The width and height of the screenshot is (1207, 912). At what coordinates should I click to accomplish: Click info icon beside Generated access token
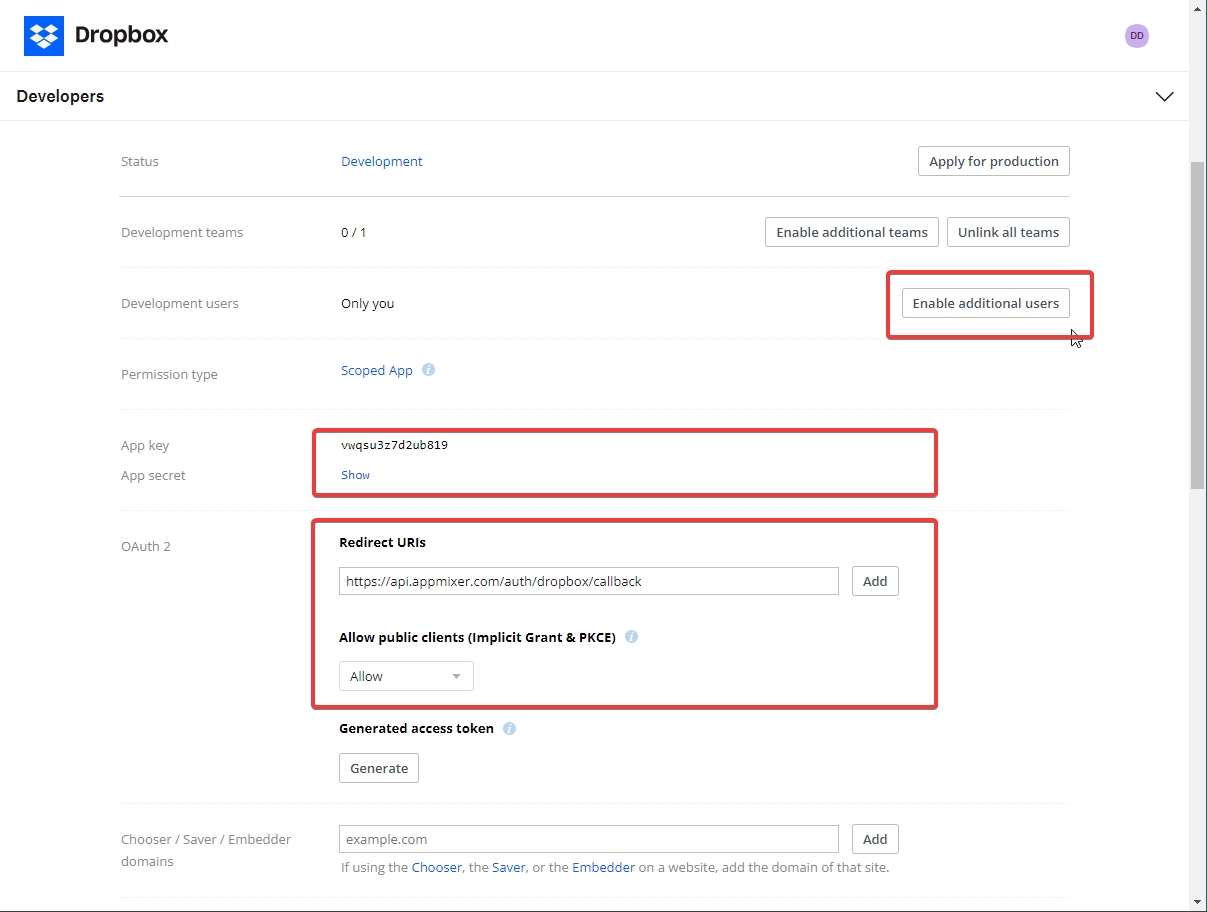[x=509, y=729]
